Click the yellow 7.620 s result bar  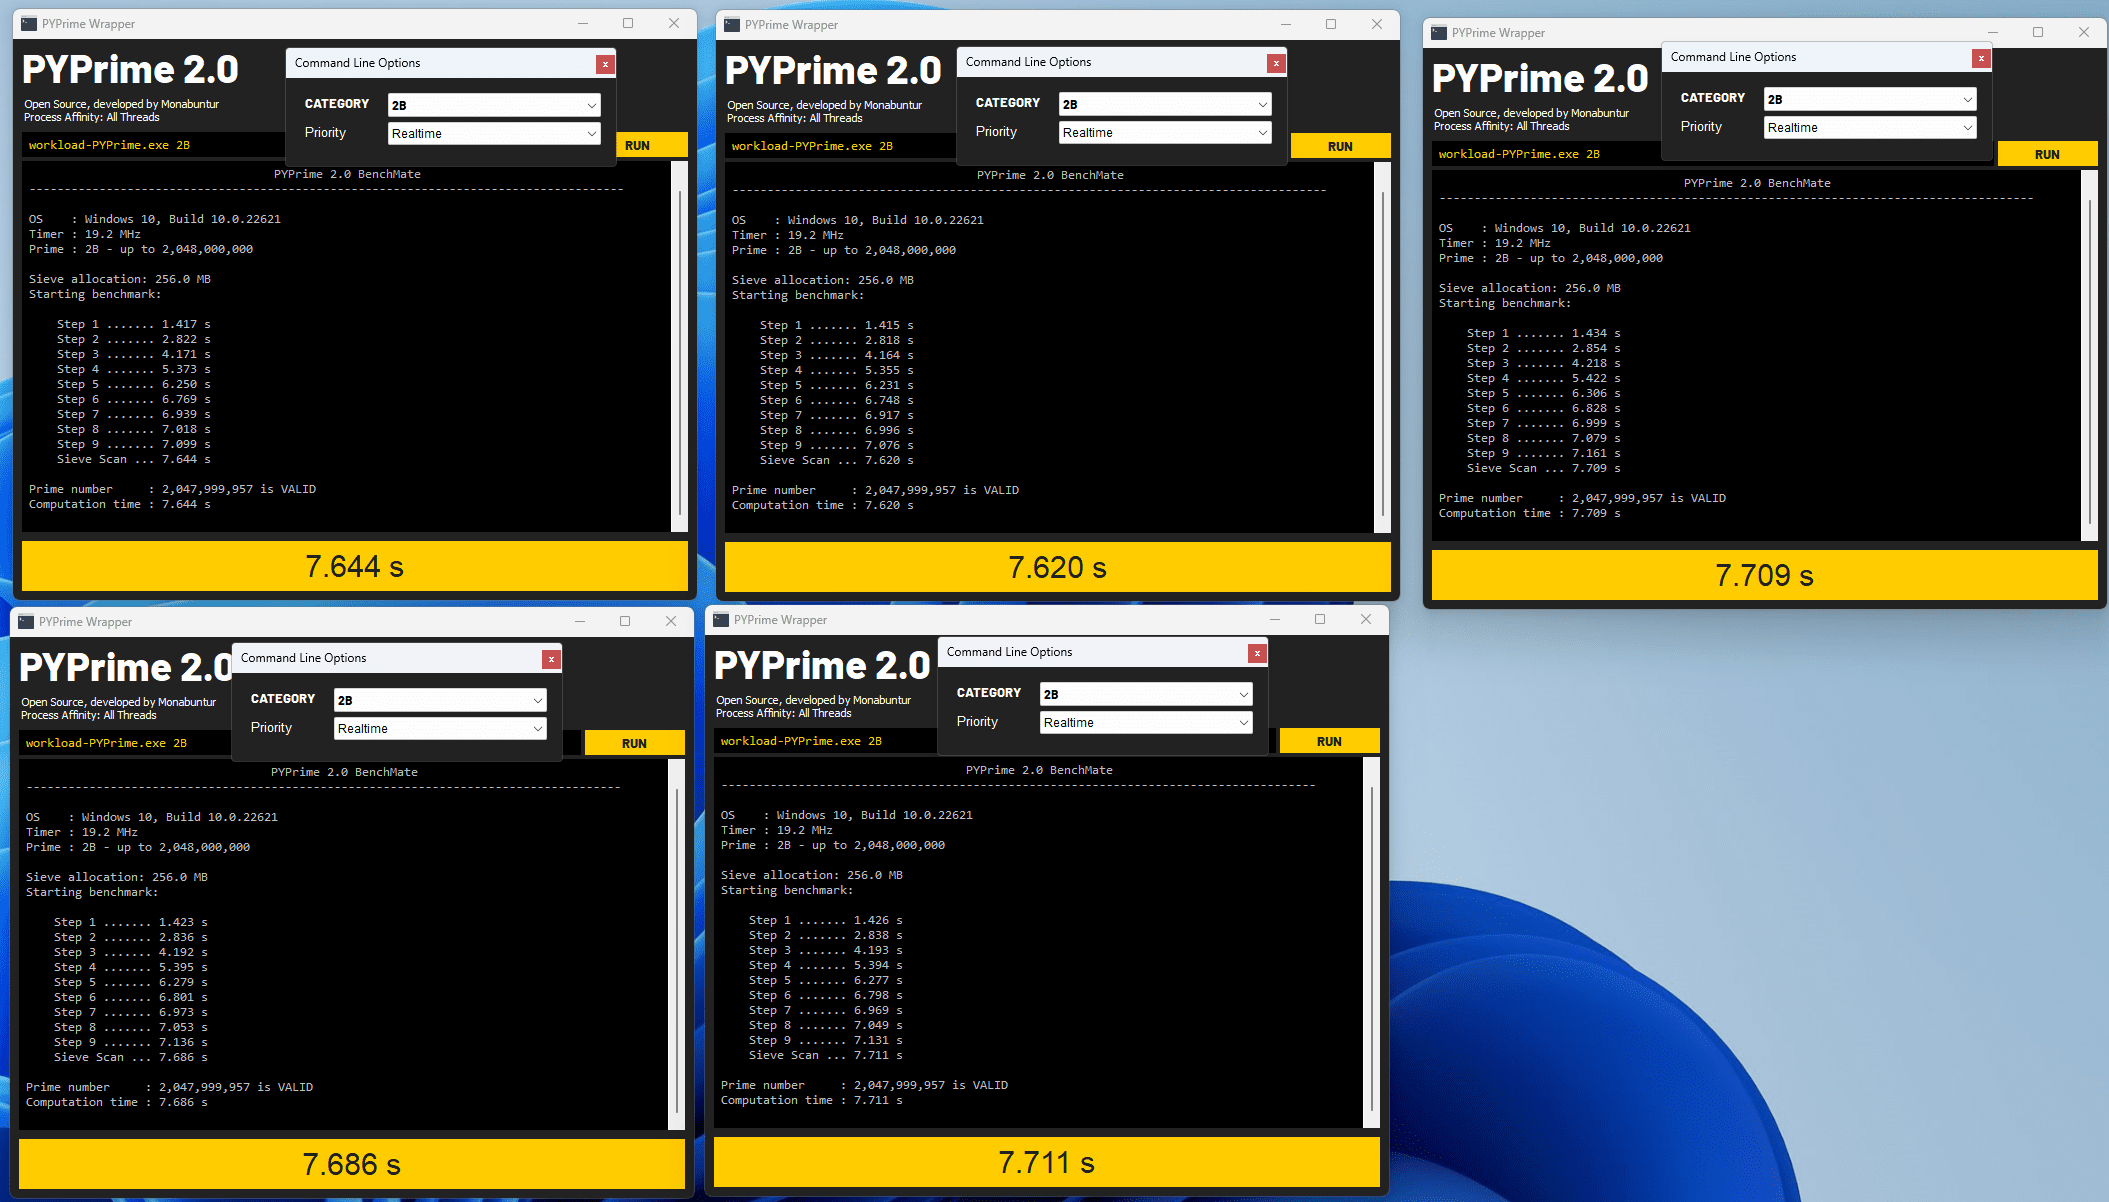coord(1057,568)
